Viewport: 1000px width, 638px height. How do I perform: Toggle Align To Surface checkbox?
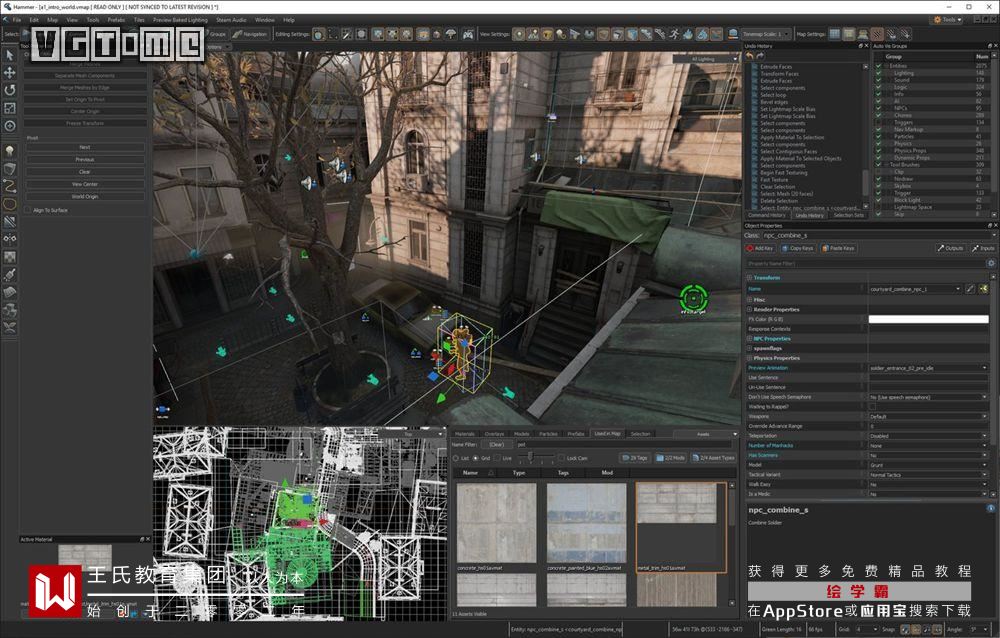(x=27, y=210)
